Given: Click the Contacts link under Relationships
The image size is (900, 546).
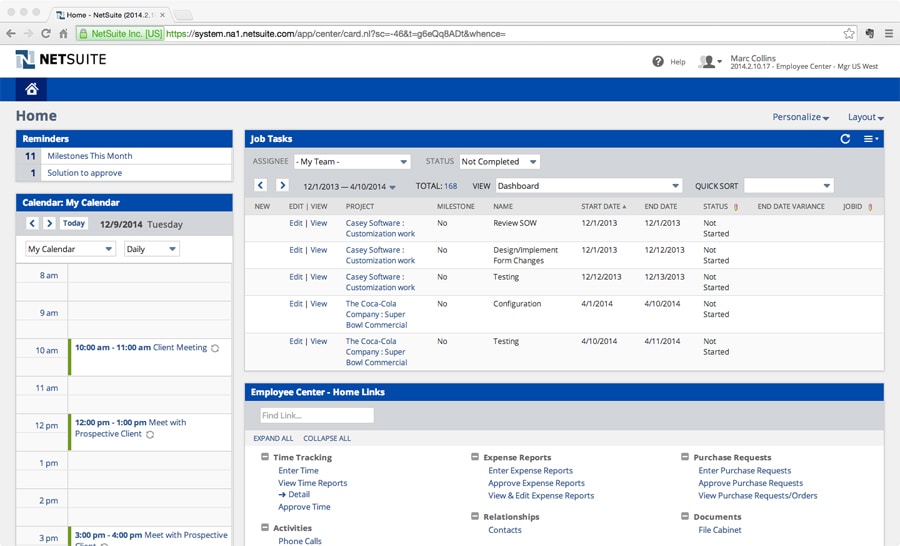Looking at the screenshot, I should click(505, 530).
